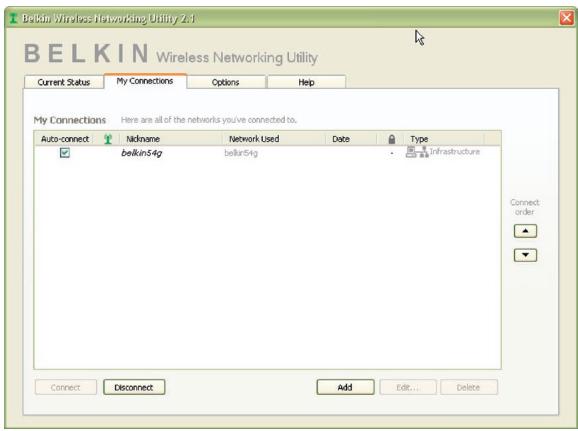The image size is (578, 431).
Task: Click the greyed-out Edit button
Action: pos(408,387)
